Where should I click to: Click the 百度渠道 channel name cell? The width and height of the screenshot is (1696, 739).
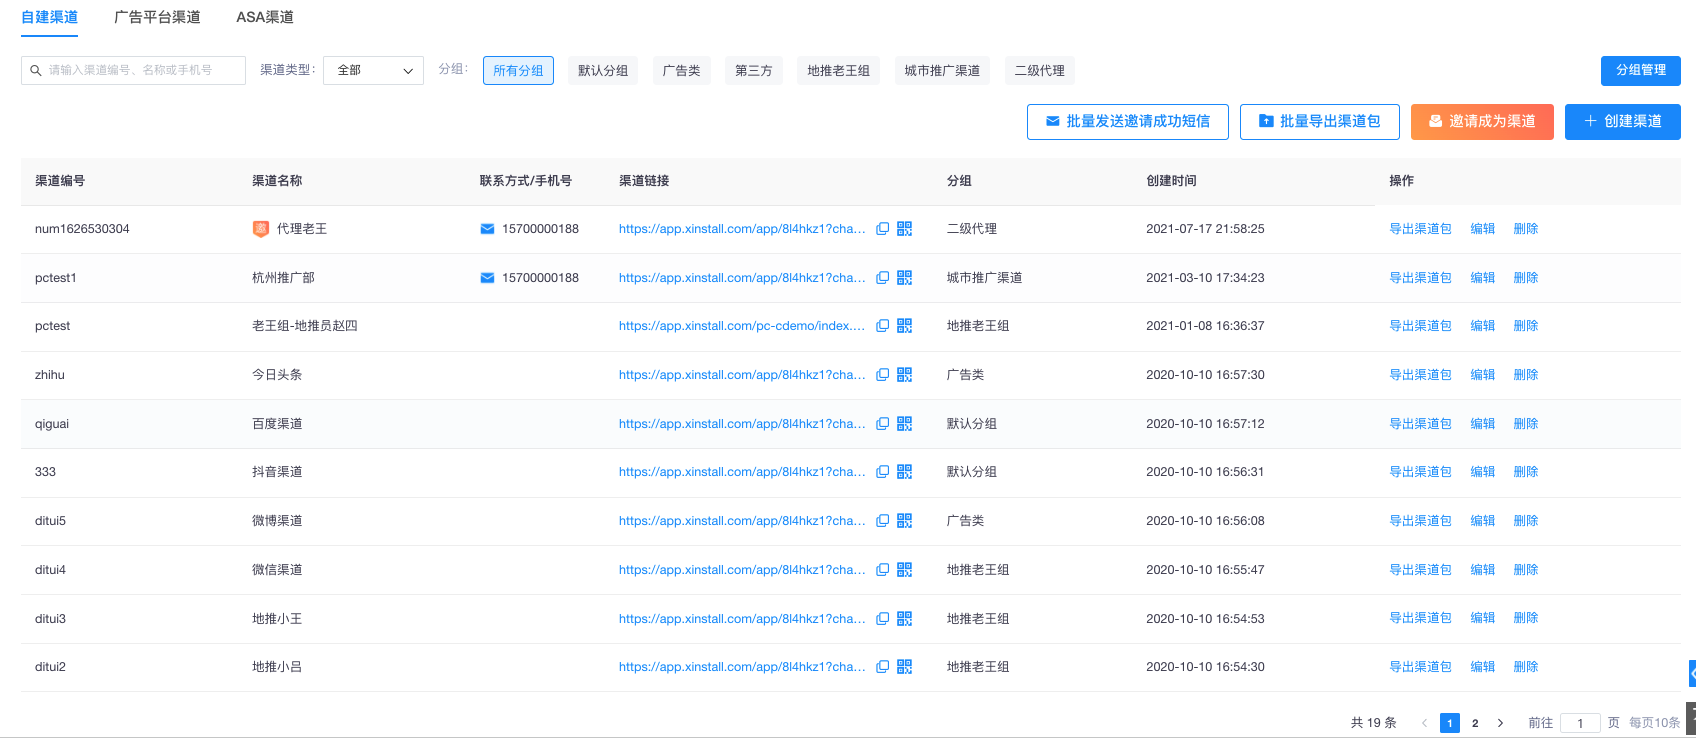coord(277,424)
